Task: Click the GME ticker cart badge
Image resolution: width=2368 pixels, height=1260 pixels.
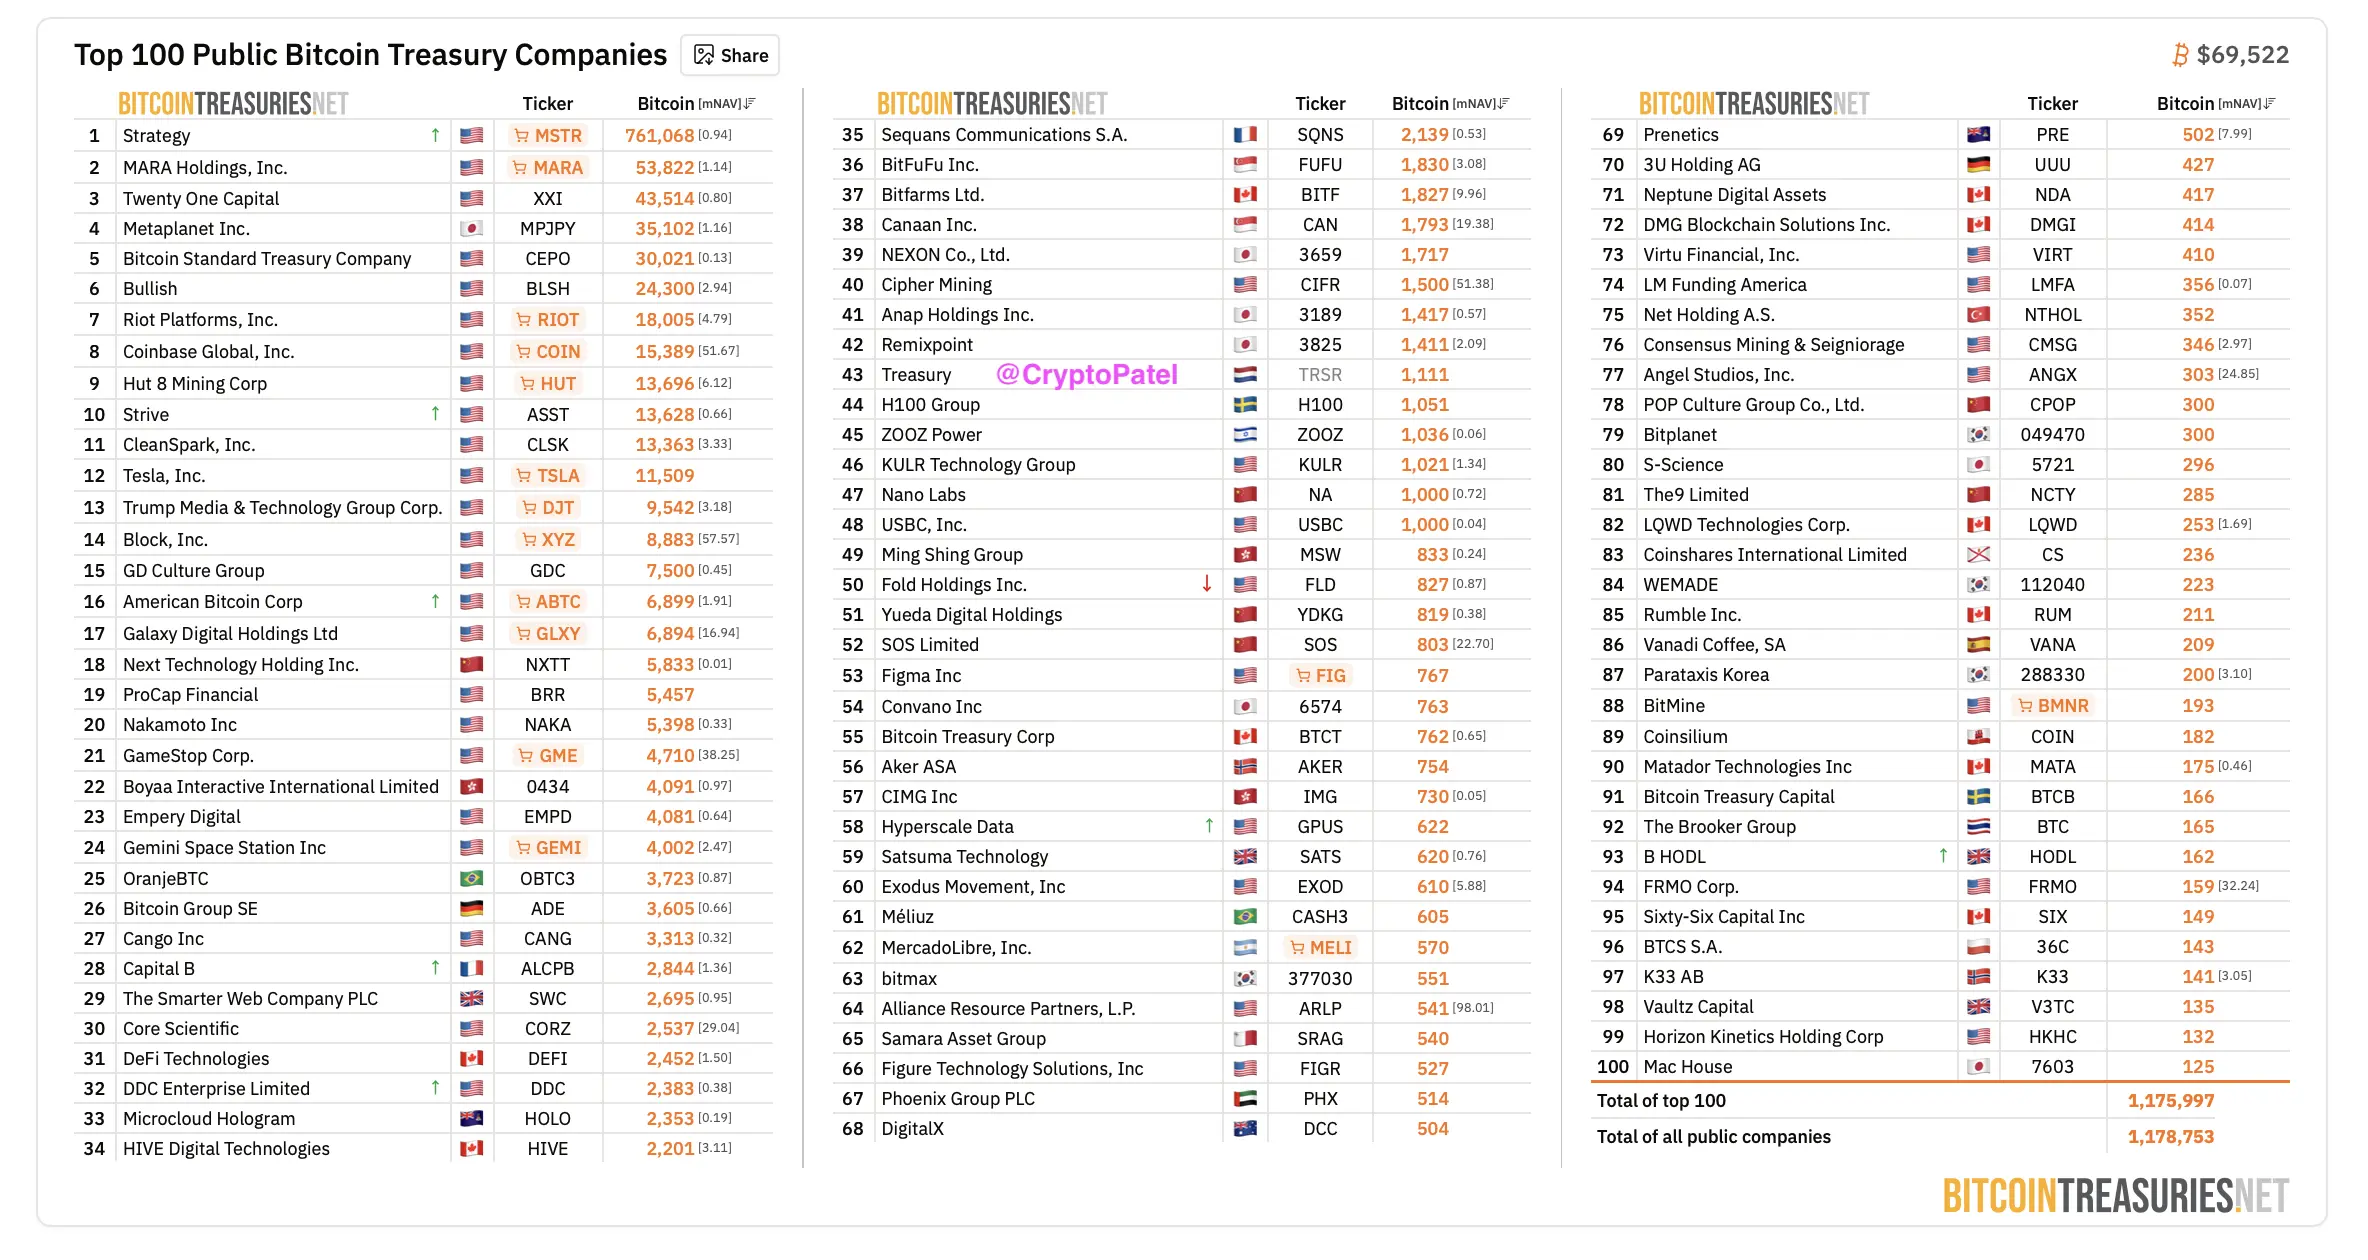Action: [547, 756]
